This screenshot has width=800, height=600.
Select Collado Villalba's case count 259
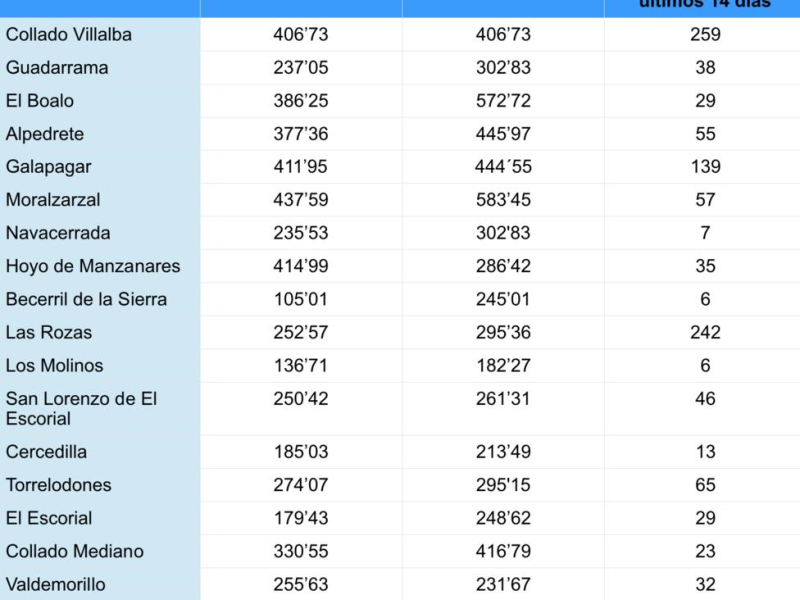(x=705, y=35)
